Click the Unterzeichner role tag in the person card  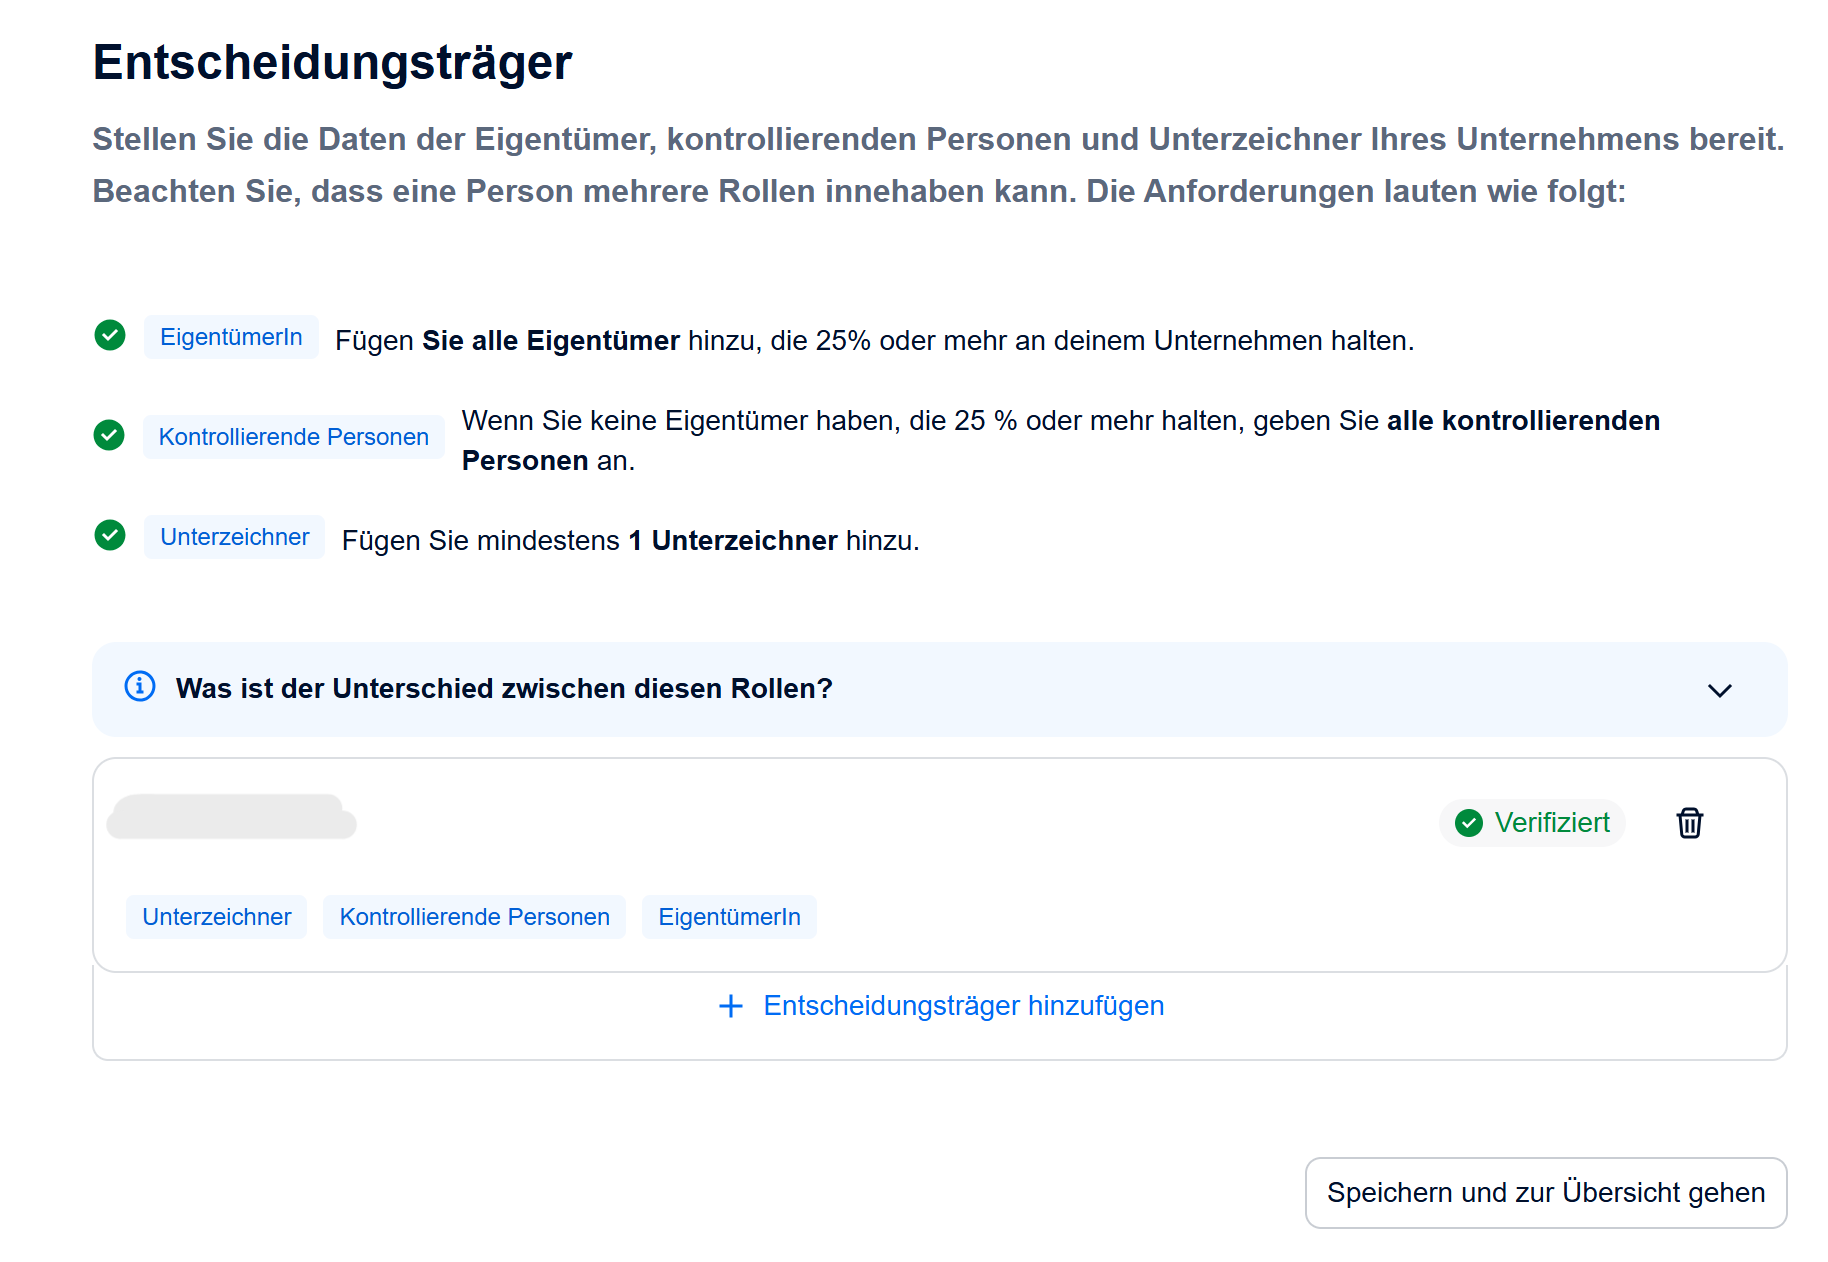pyautogui.click(x=216, y=917)
